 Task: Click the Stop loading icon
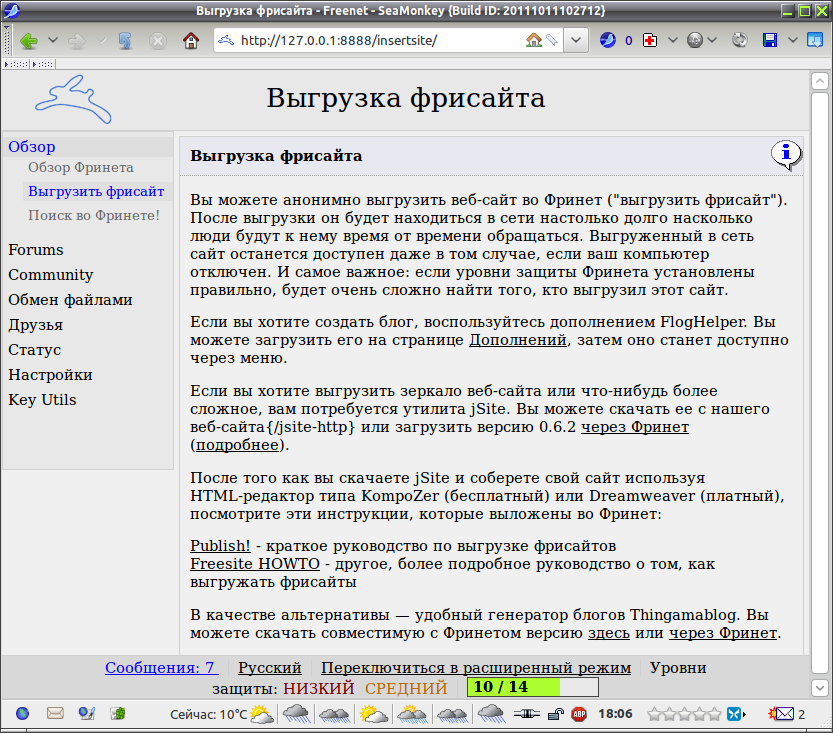[158, 40]
